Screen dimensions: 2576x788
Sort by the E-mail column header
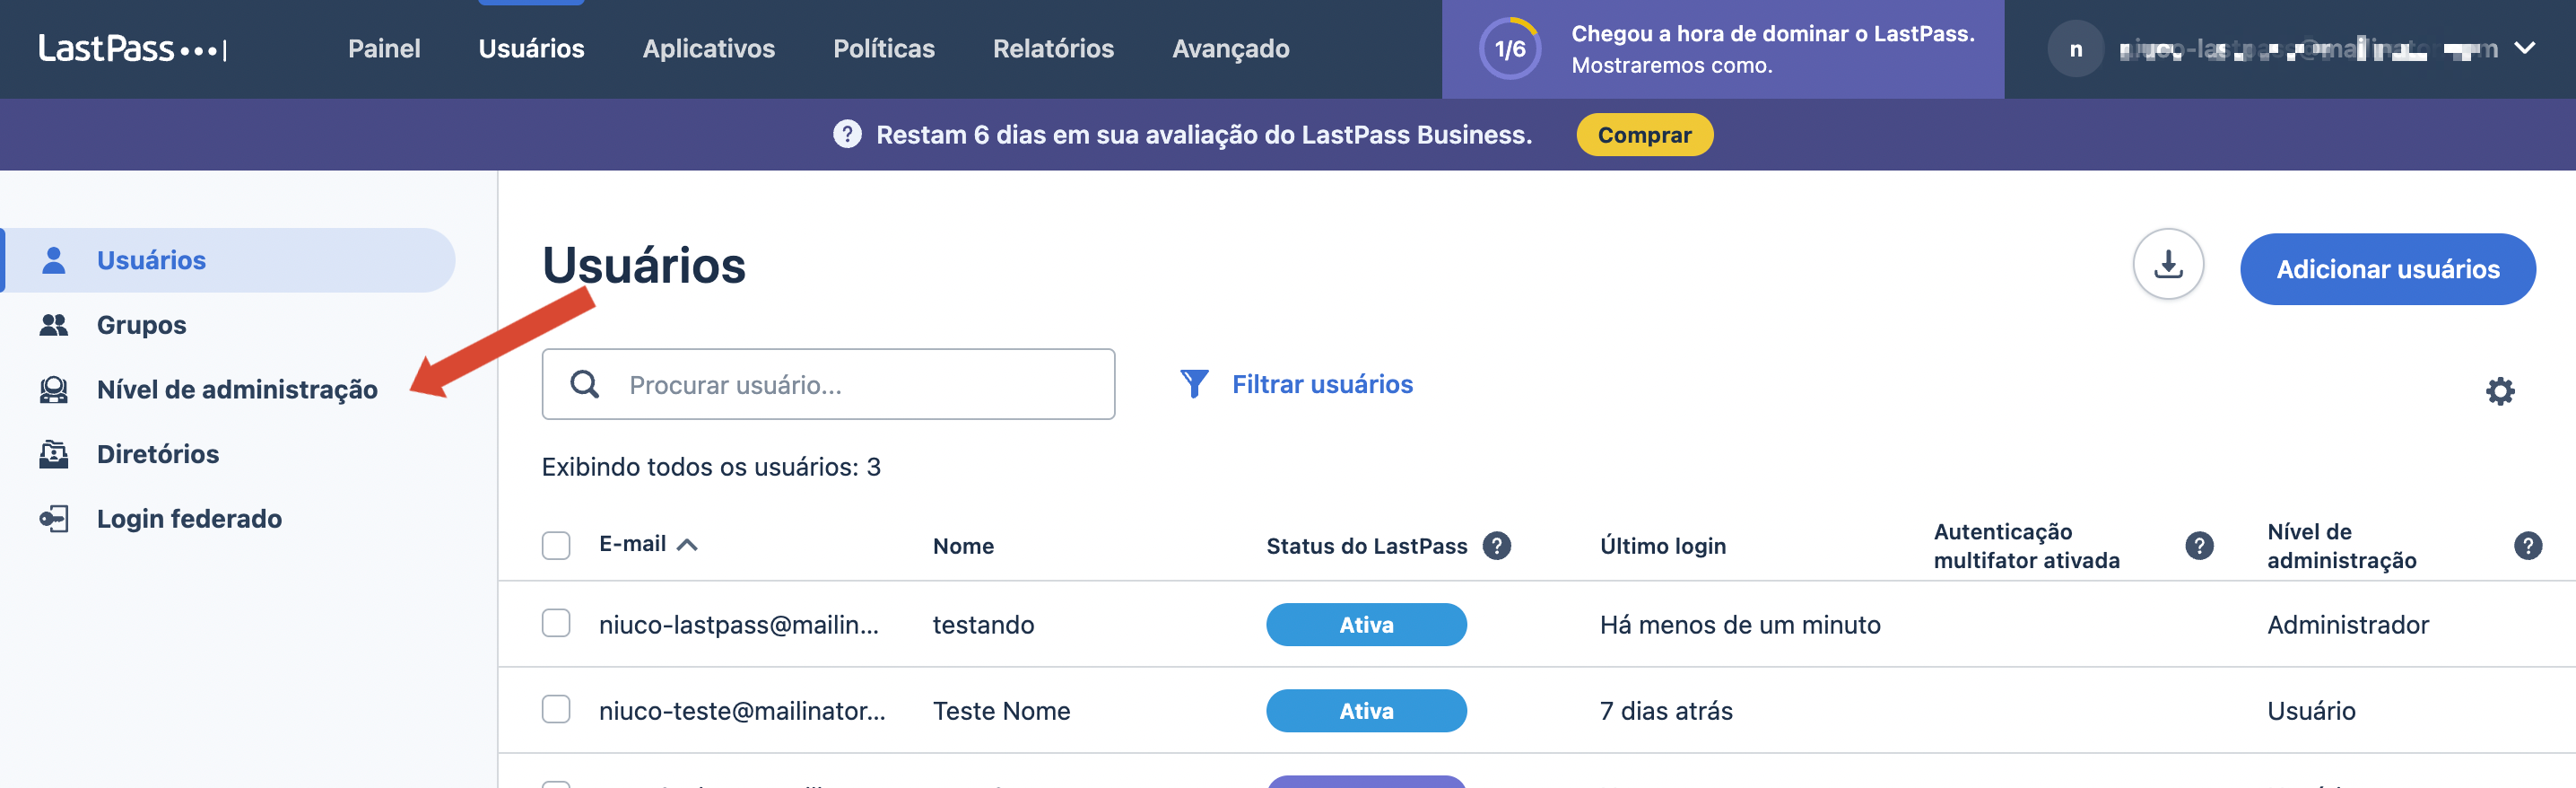(x=632, y=544)
